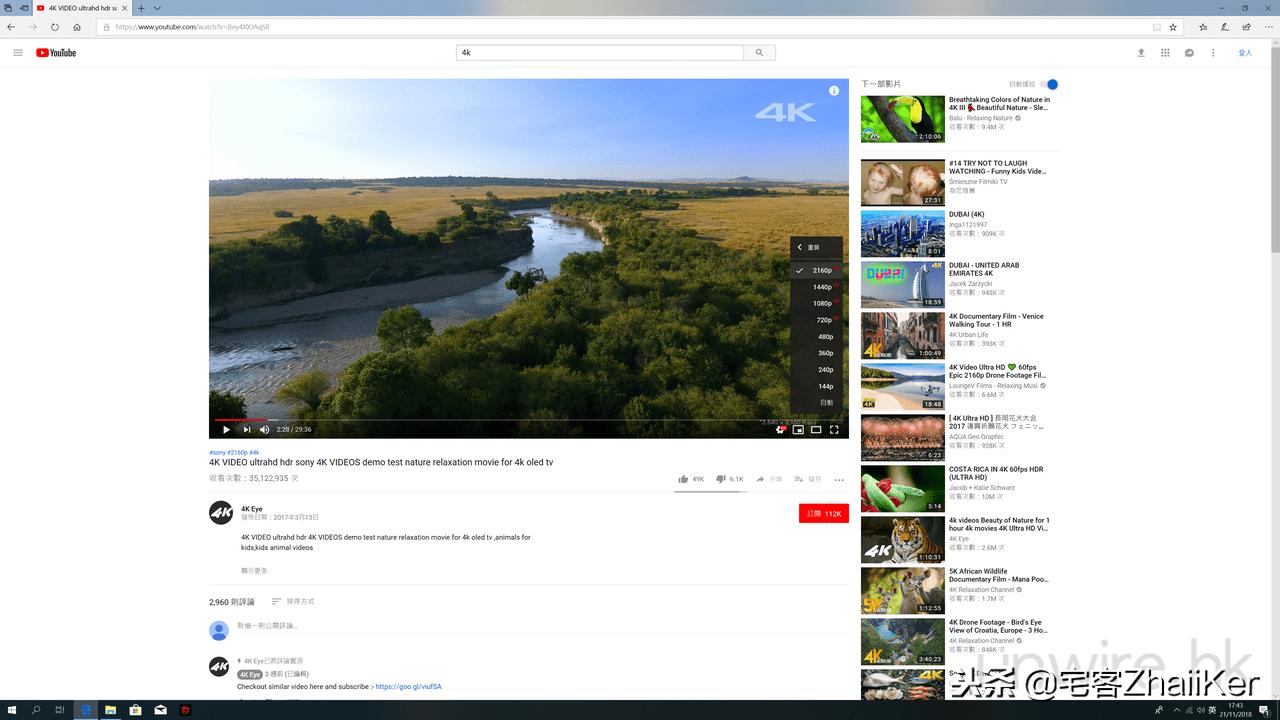This screenshot has height=720, width=1280.
Task: Share the video
Action: (x=769, y=479)
